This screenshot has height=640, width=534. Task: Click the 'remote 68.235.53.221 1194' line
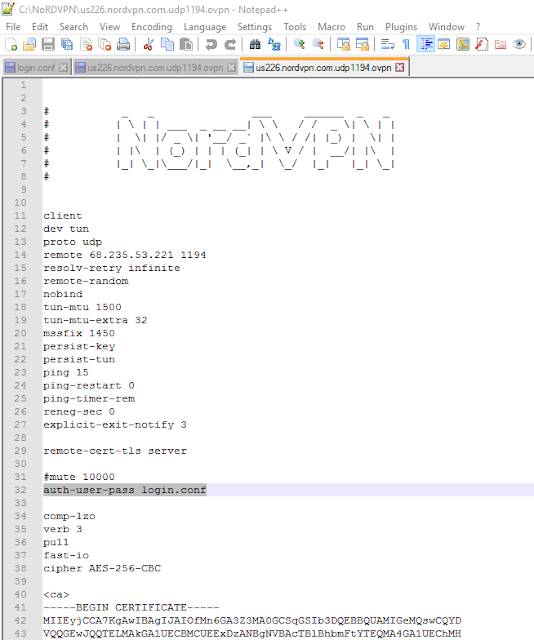[x=125, y=255]
